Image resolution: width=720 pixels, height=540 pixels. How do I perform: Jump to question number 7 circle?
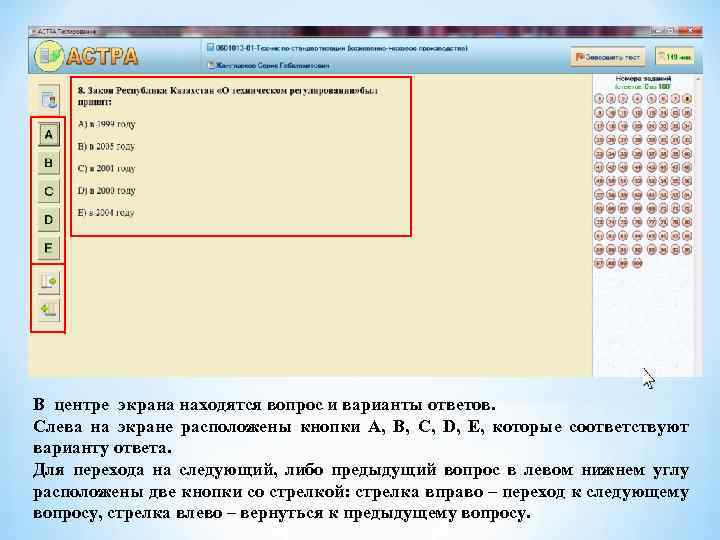tap(675, 99)
